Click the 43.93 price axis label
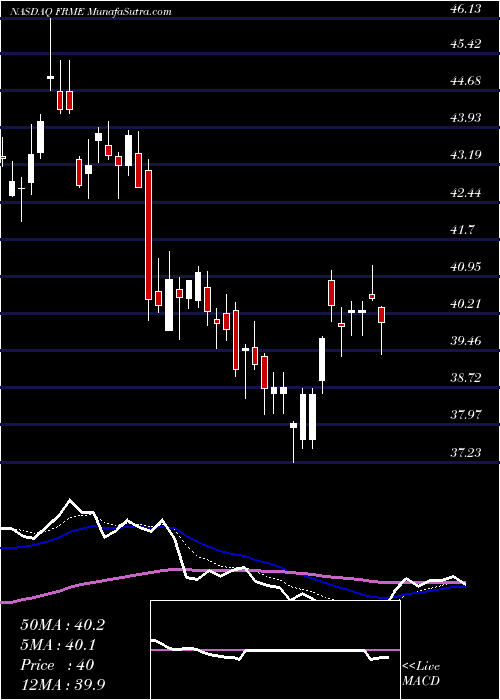This screenshot has width=500, height=700. click(466, 118)
